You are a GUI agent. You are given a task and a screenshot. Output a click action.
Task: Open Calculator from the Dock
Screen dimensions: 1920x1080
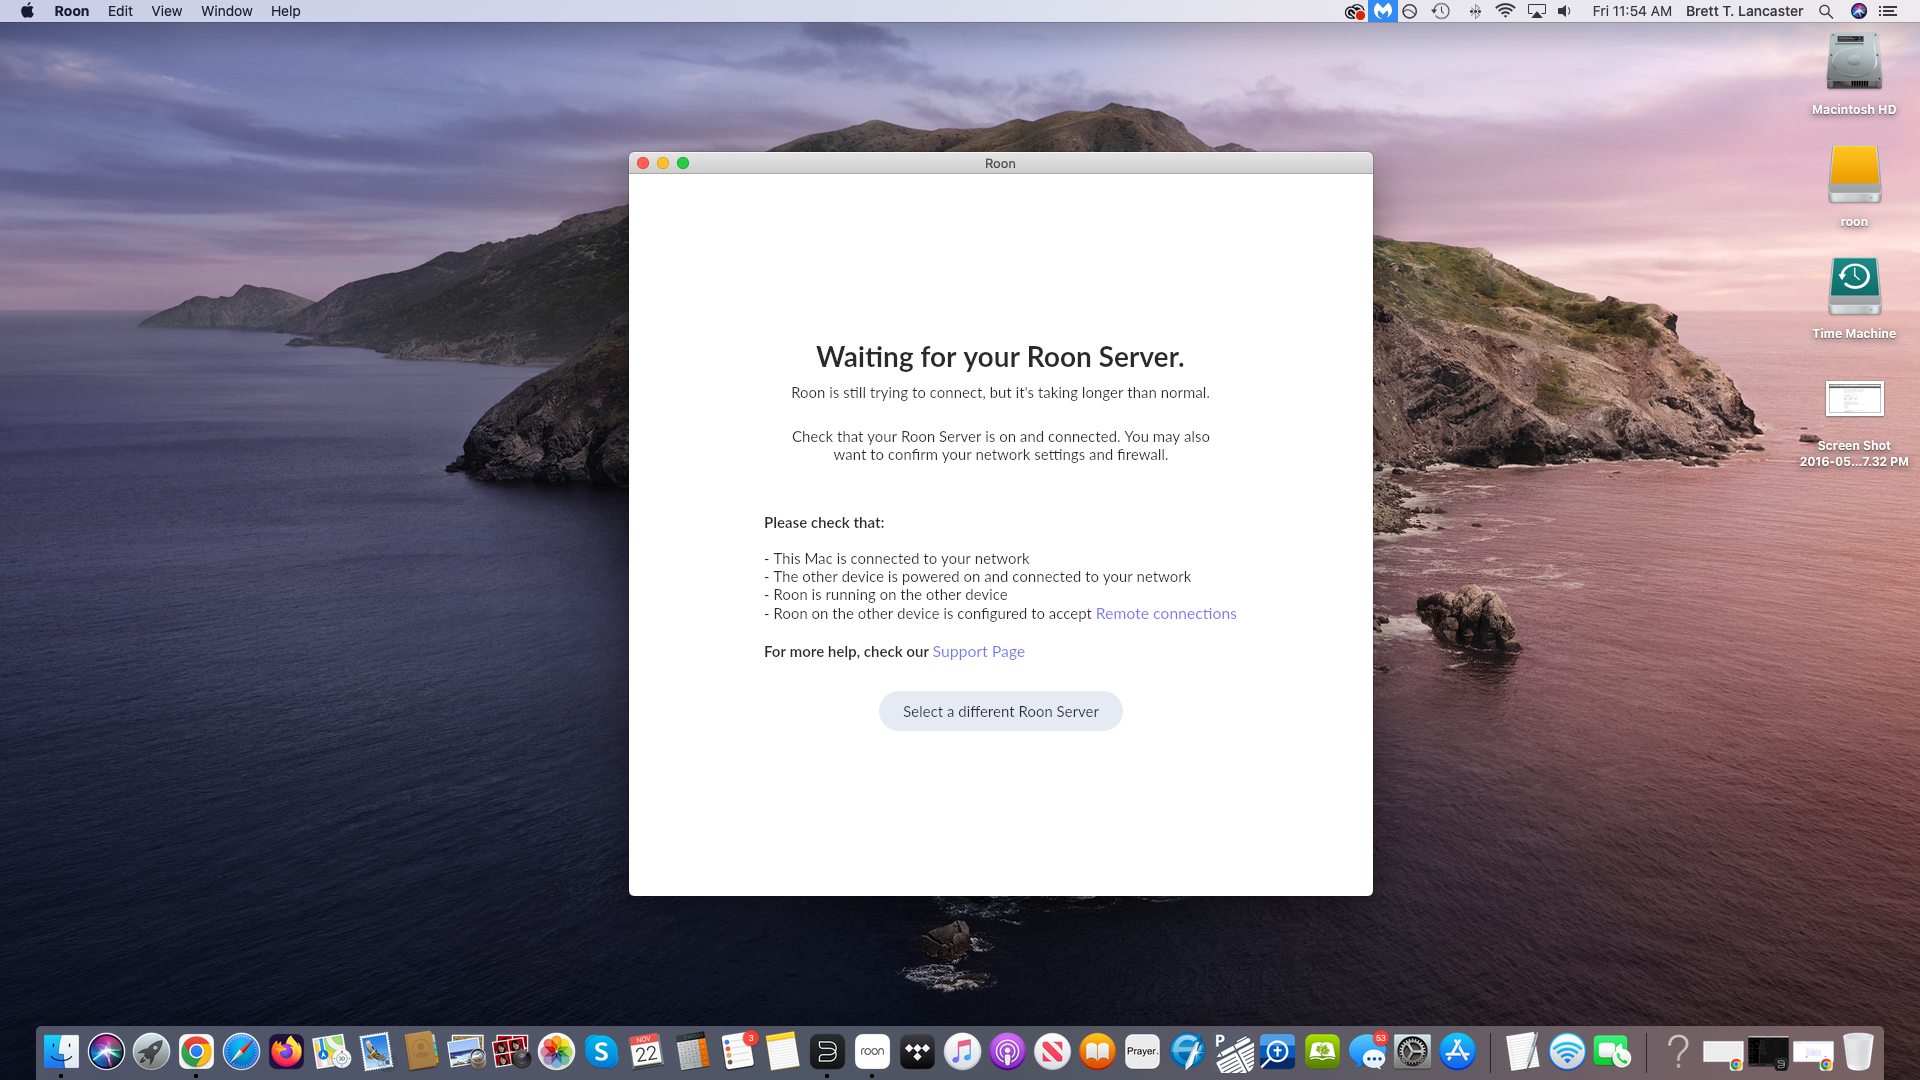point(691,1051)
